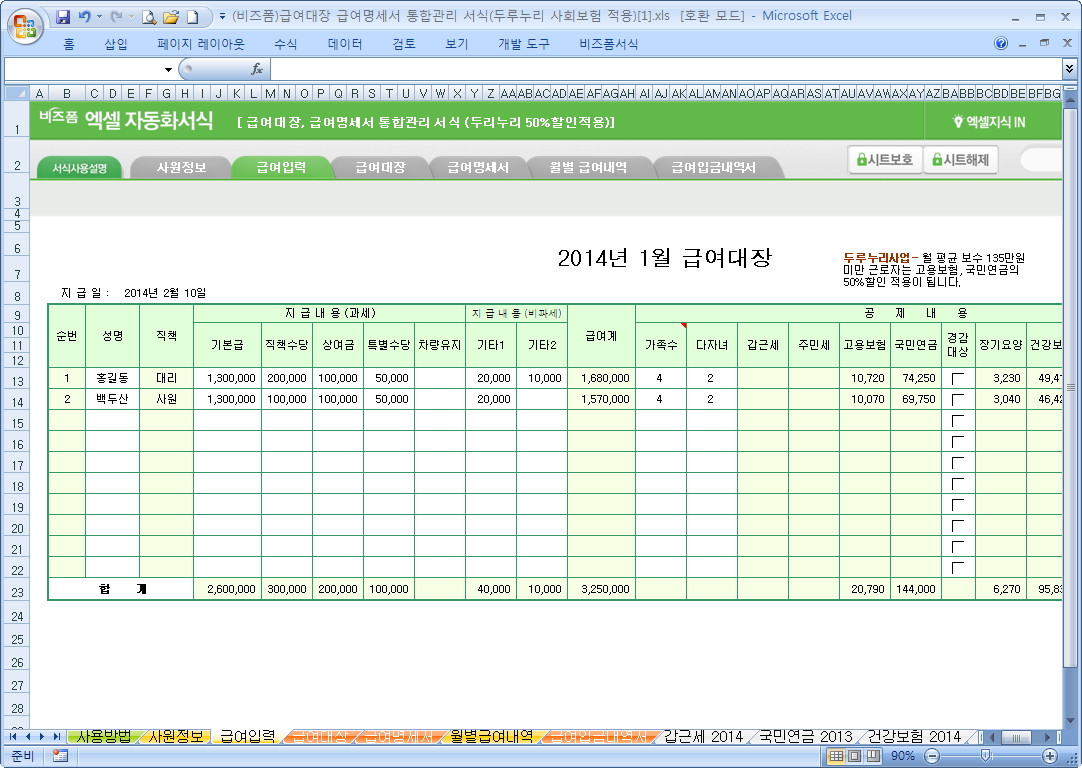The image size is (1082, 768).
Task: Enable the 경감대상 checkbox in row 15
Action: (x=958, y=421)
